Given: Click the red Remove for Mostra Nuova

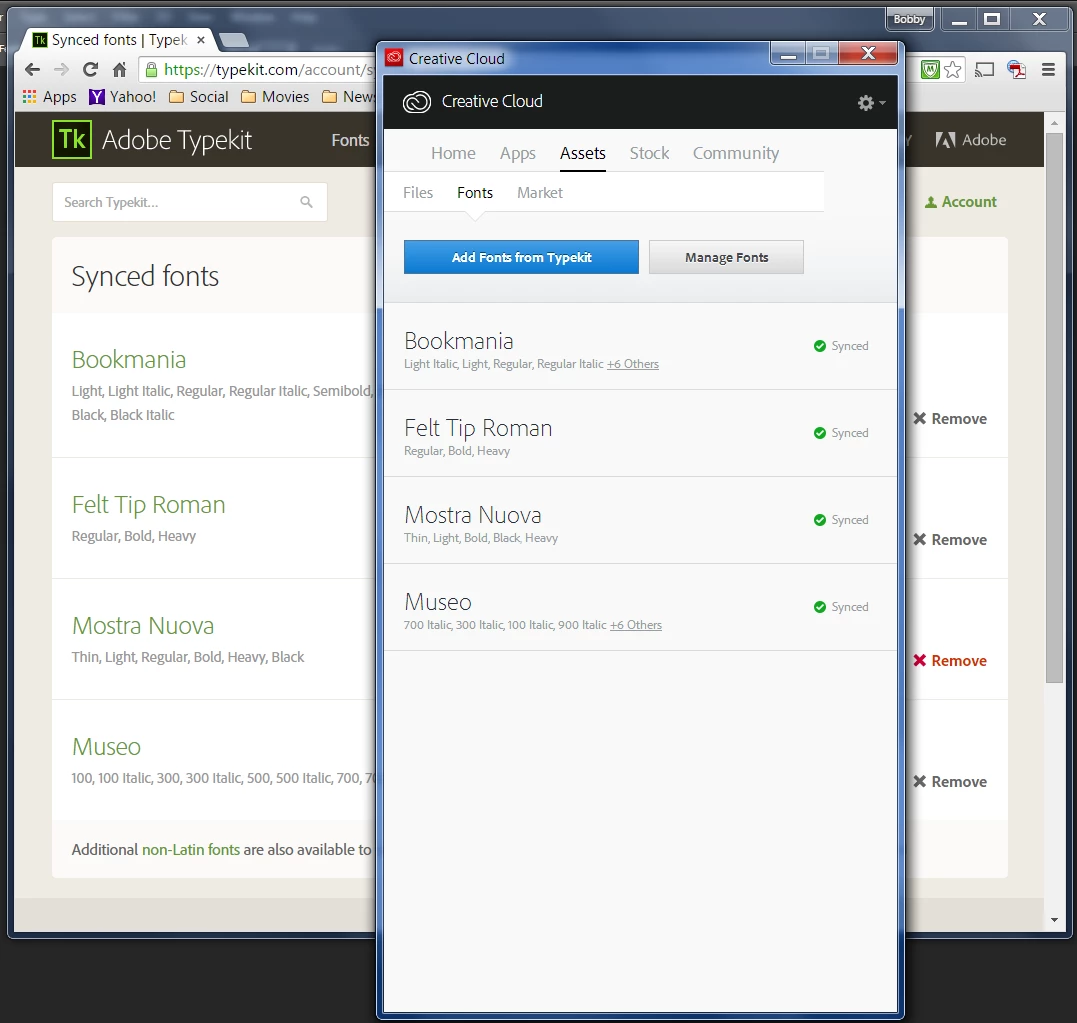Looking at the screenshot, I should pyautogui.click(x=950, y=660).
